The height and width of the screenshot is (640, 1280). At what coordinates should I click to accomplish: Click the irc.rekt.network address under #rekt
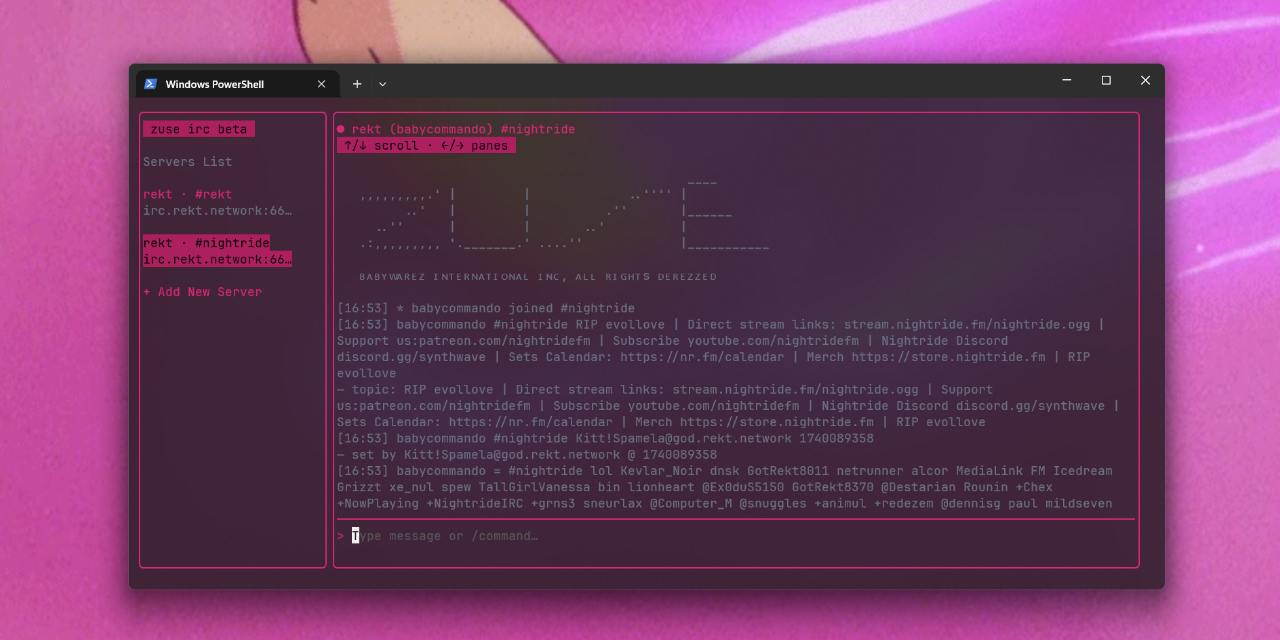[x=217, y=211]
